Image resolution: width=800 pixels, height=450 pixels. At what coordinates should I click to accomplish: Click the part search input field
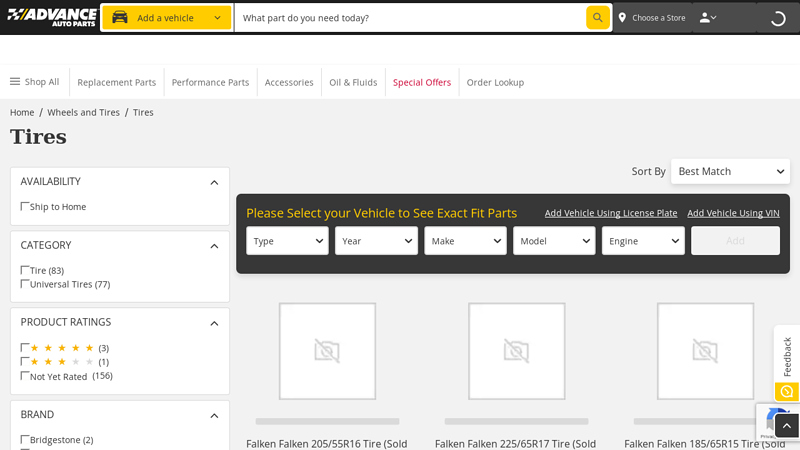click(x=410, y=18)
